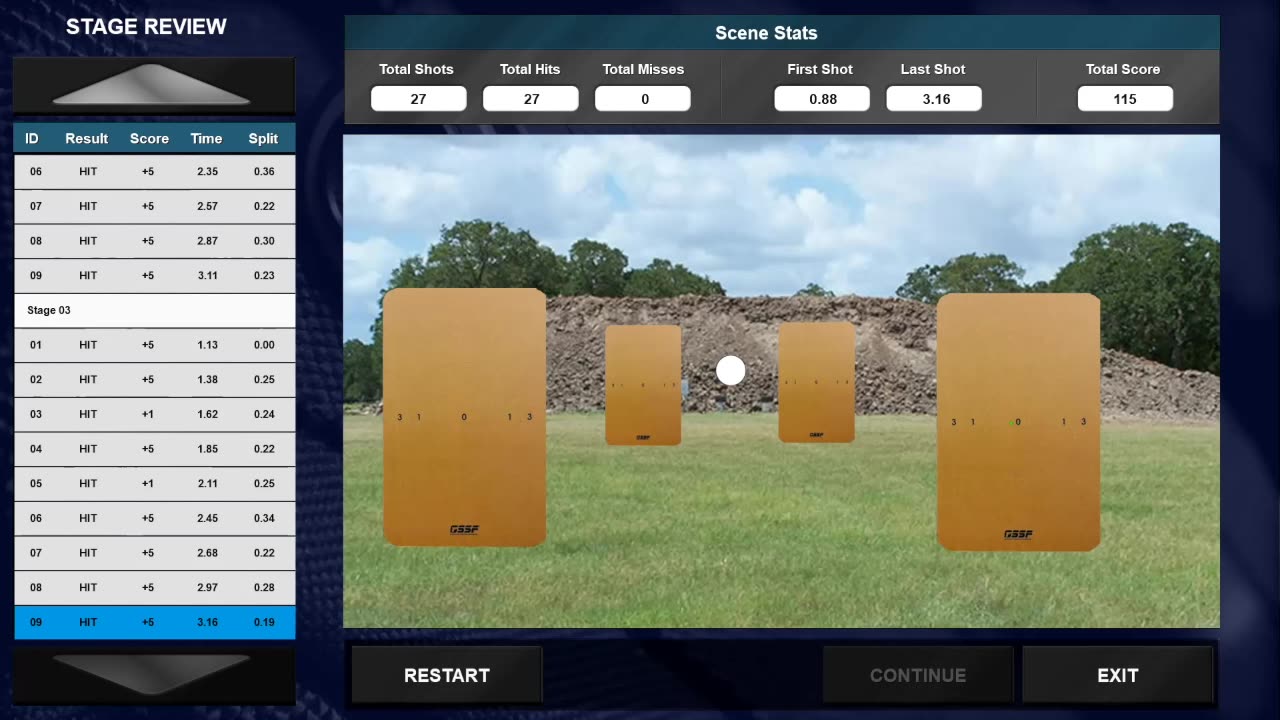Click the First Shot value 0.88
The width and height of the screenshot is (1280, 720).
(x=822, y=99)
